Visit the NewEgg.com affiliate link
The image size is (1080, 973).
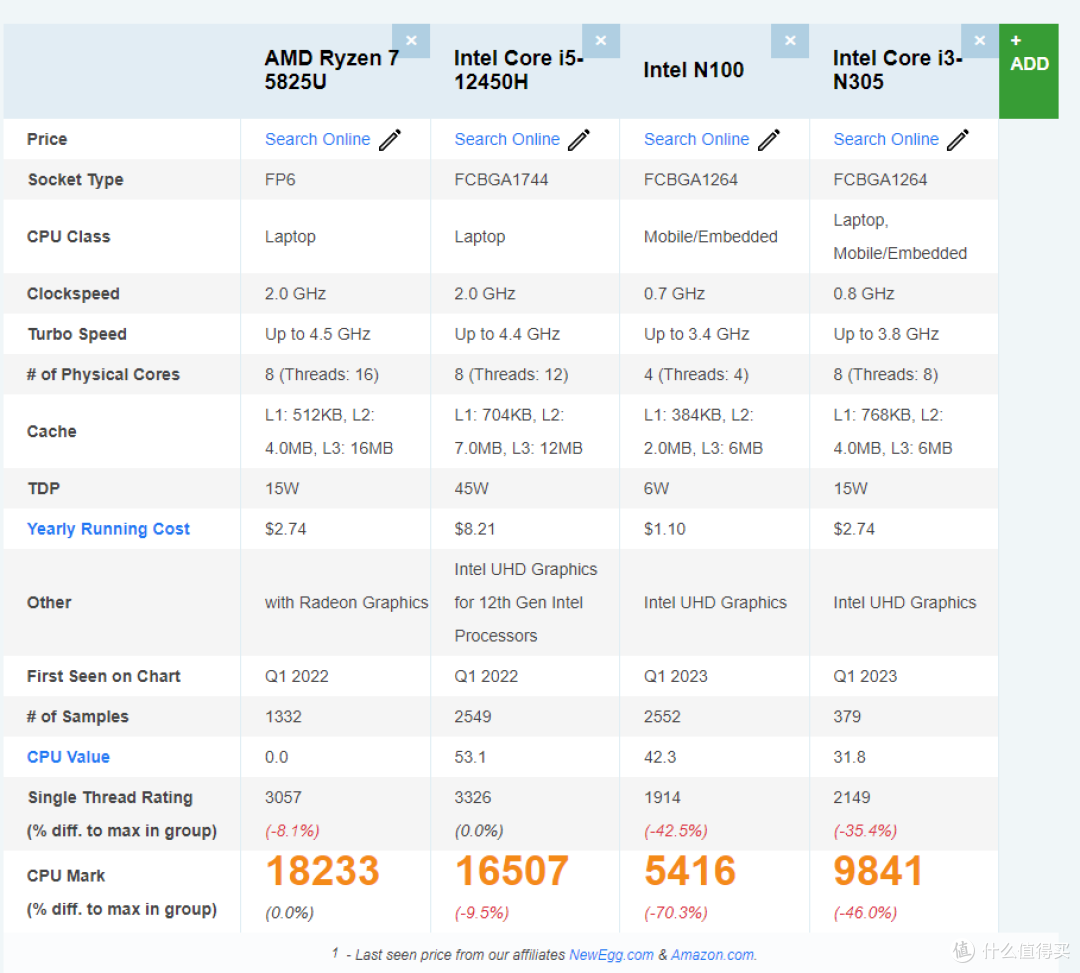(x=611, y=955)
